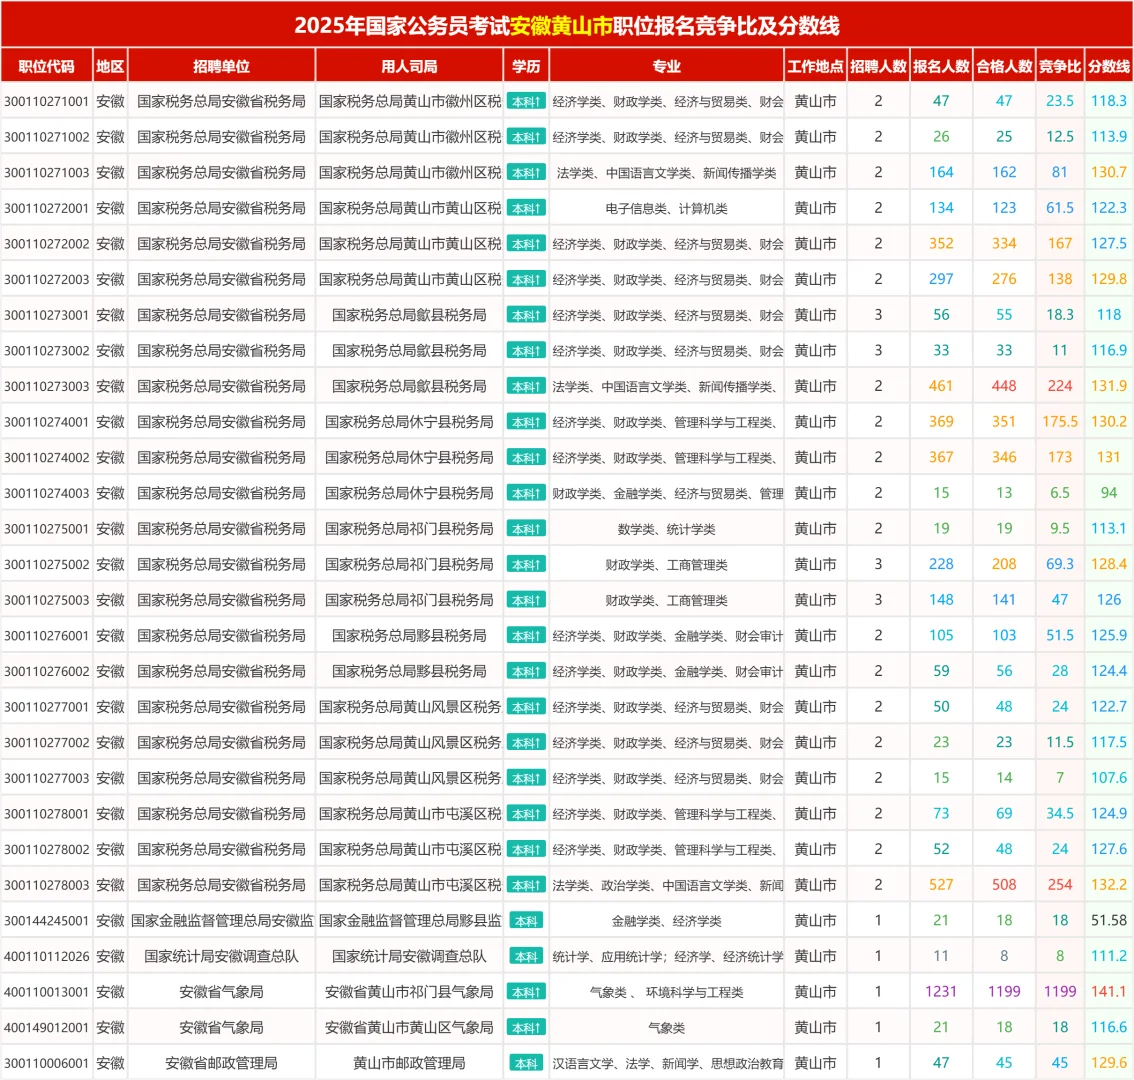Click the 报名人数 column header
This screenshot has width=1134, height=1080.
(x=941, y=67)
